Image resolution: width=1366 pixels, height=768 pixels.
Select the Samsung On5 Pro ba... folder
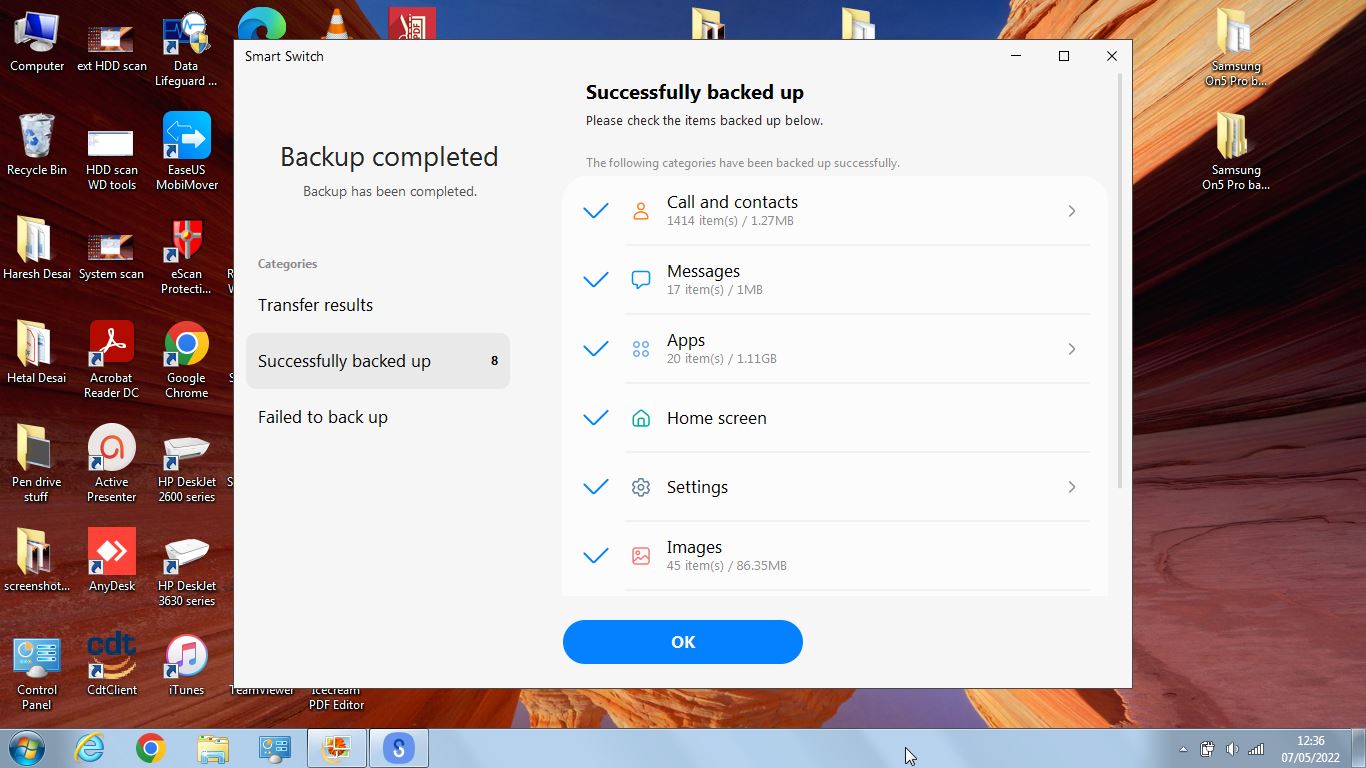[1236, 153]
